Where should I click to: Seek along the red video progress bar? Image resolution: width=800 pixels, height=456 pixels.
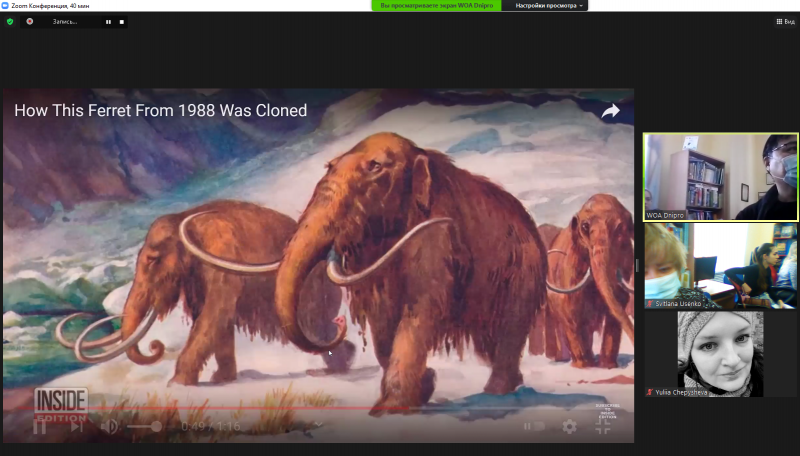[x=318, y=409]
